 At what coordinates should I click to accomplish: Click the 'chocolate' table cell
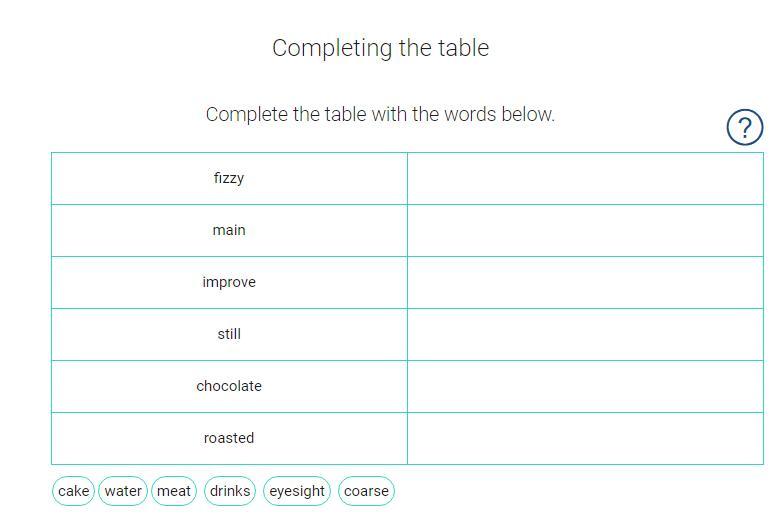tap(229, 386)
